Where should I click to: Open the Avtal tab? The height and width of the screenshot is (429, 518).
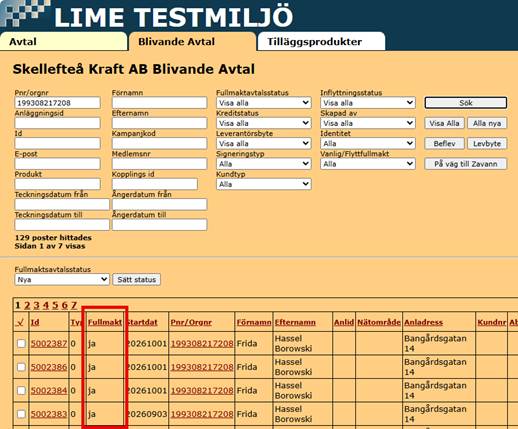coord(63,42)
